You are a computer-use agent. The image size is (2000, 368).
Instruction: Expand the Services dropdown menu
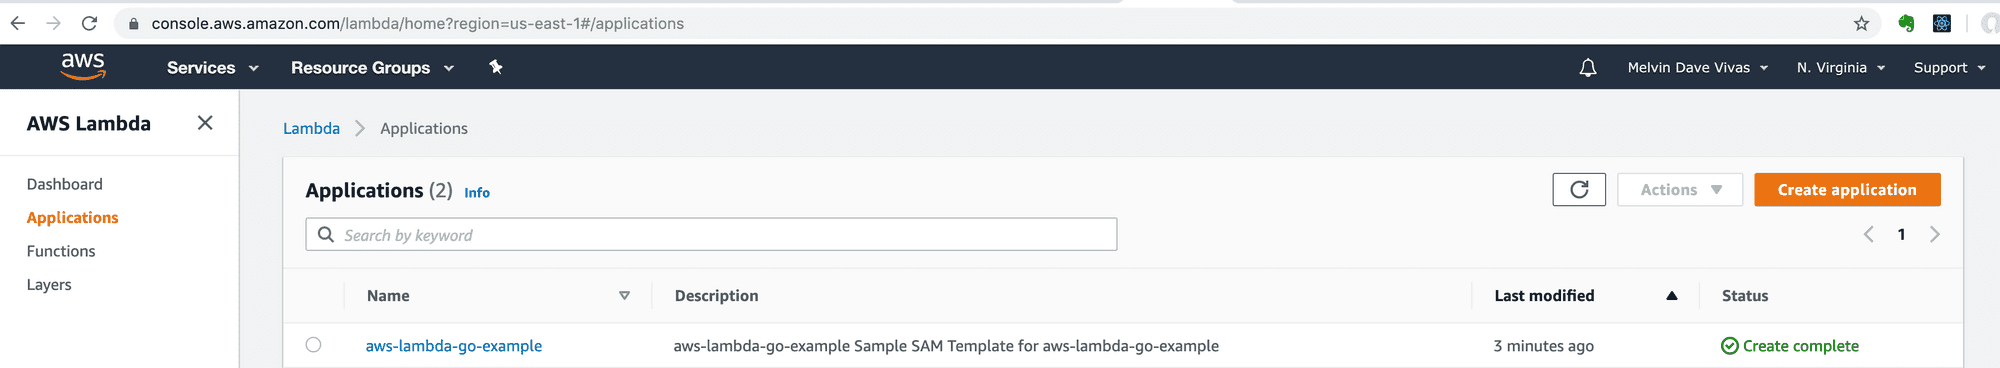(x=213, y=68)
